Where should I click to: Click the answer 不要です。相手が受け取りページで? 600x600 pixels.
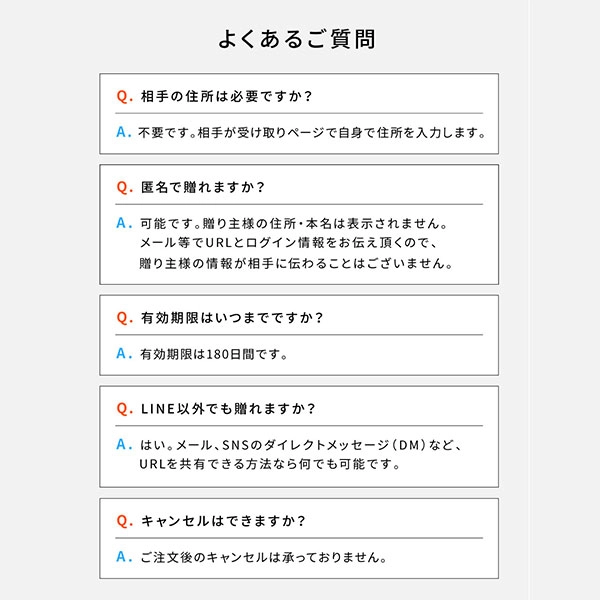coord(312,133)
